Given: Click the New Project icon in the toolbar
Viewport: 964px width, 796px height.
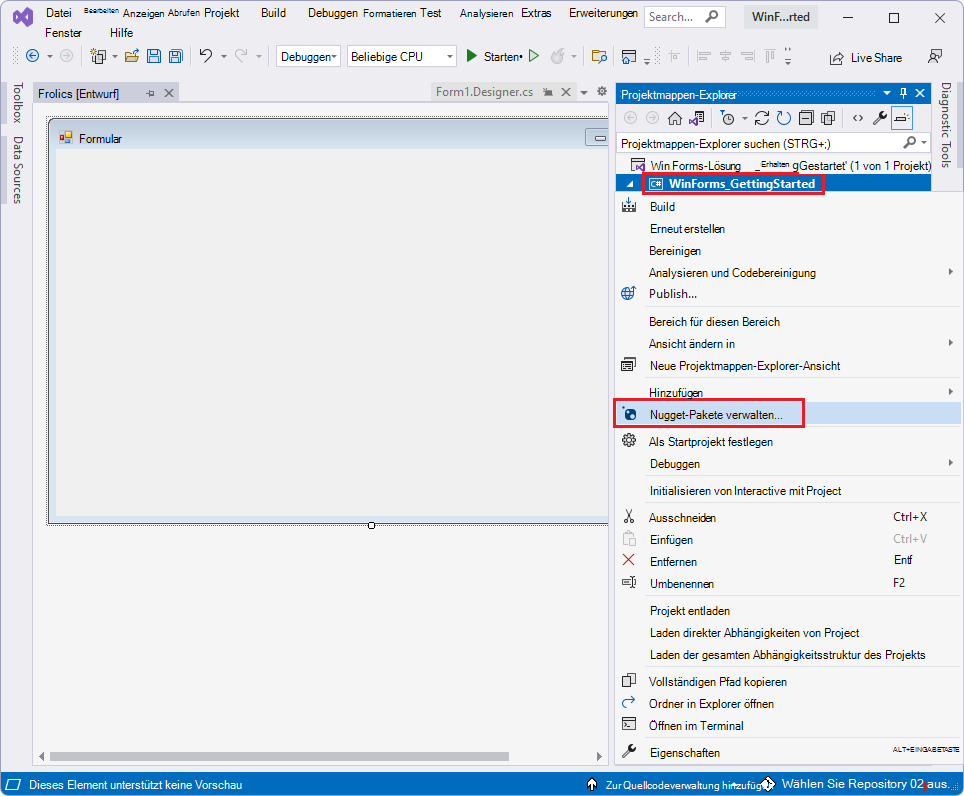Looking at the screenshot, I should click(x=100, y=57).
